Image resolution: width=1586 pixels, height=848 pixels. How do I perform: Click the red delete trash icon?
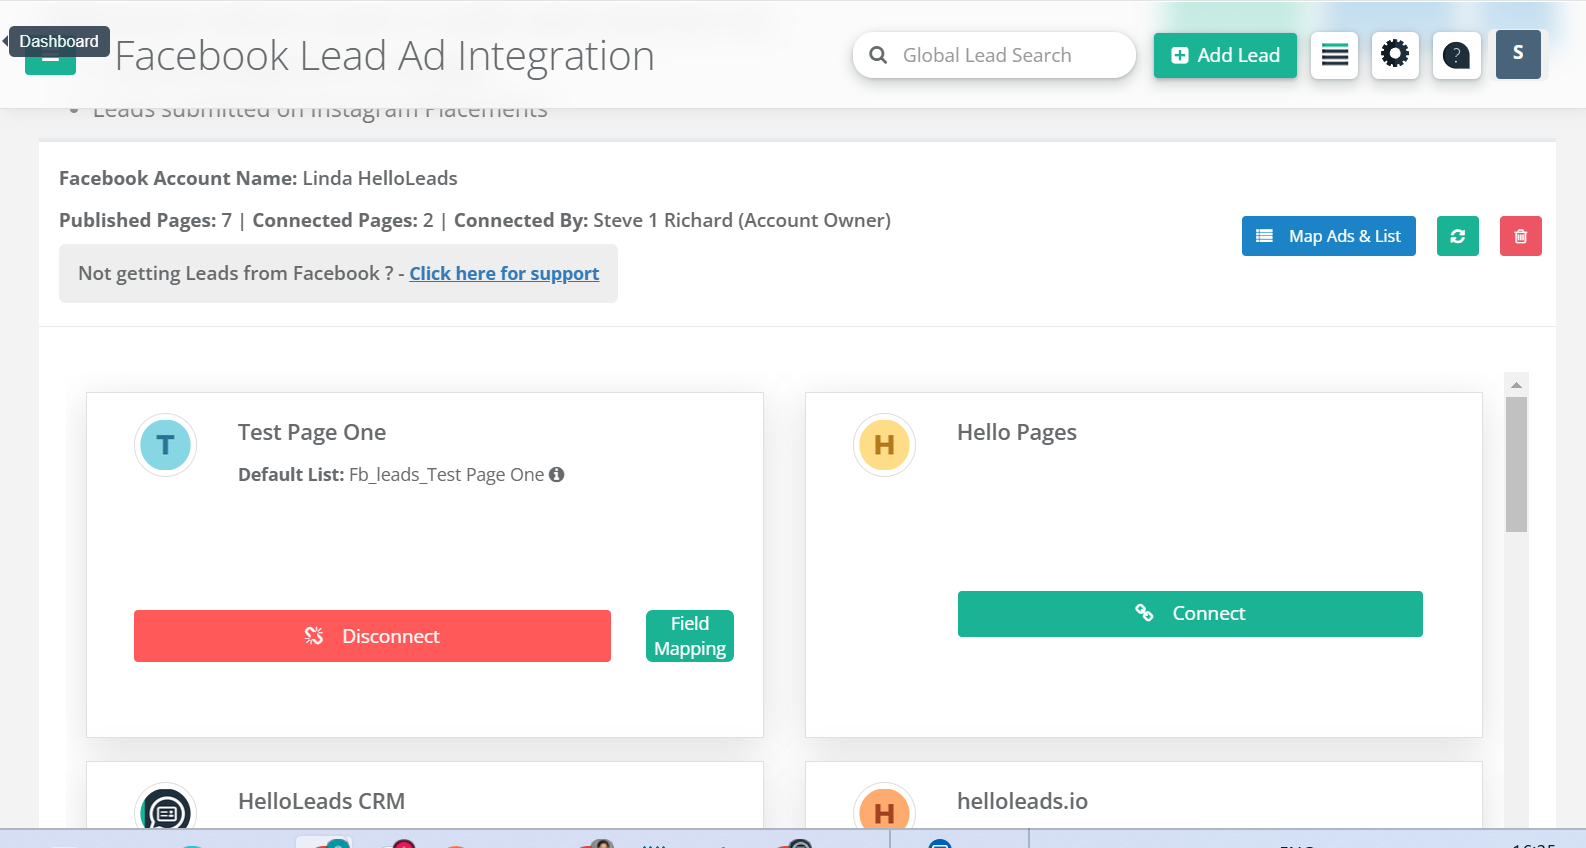pyautogui.click(x=1521, y=236)
